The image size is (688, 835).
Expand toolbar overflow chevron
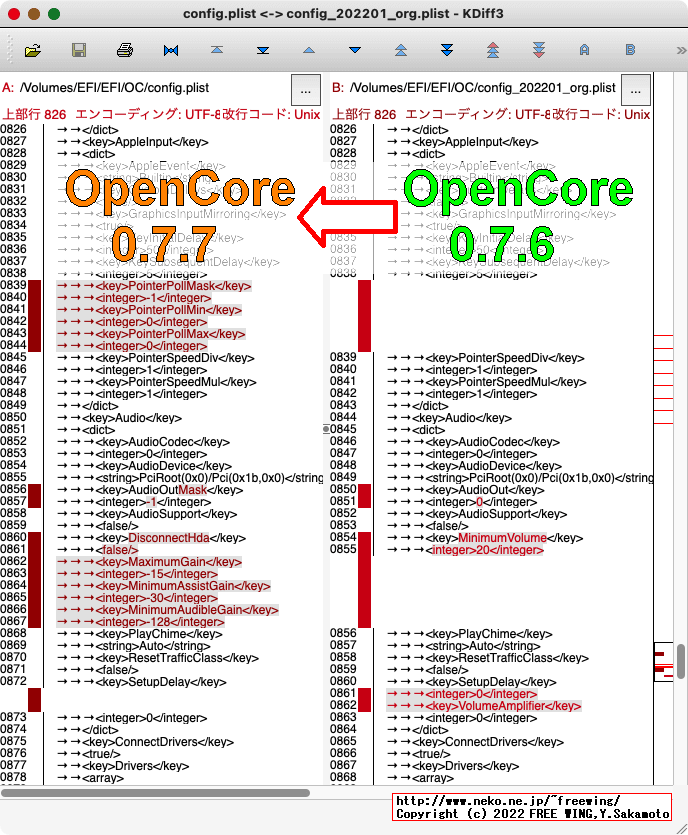click(x=681, y=51)
